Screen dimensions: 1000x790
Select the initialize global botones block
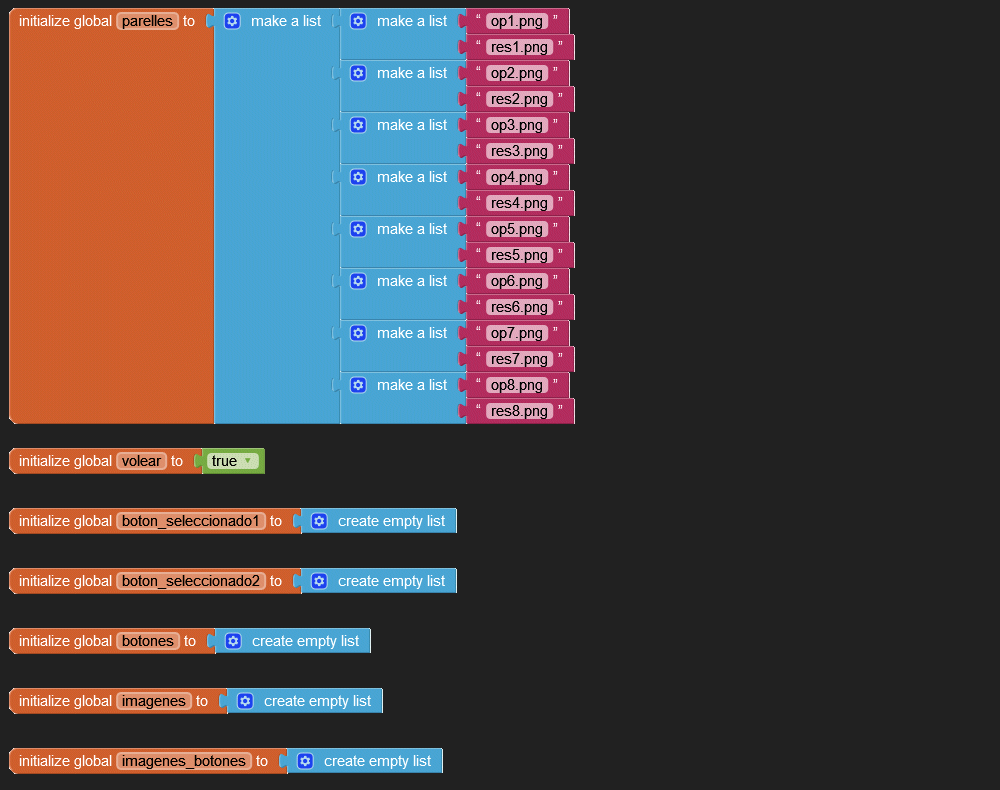click(62, 641)
